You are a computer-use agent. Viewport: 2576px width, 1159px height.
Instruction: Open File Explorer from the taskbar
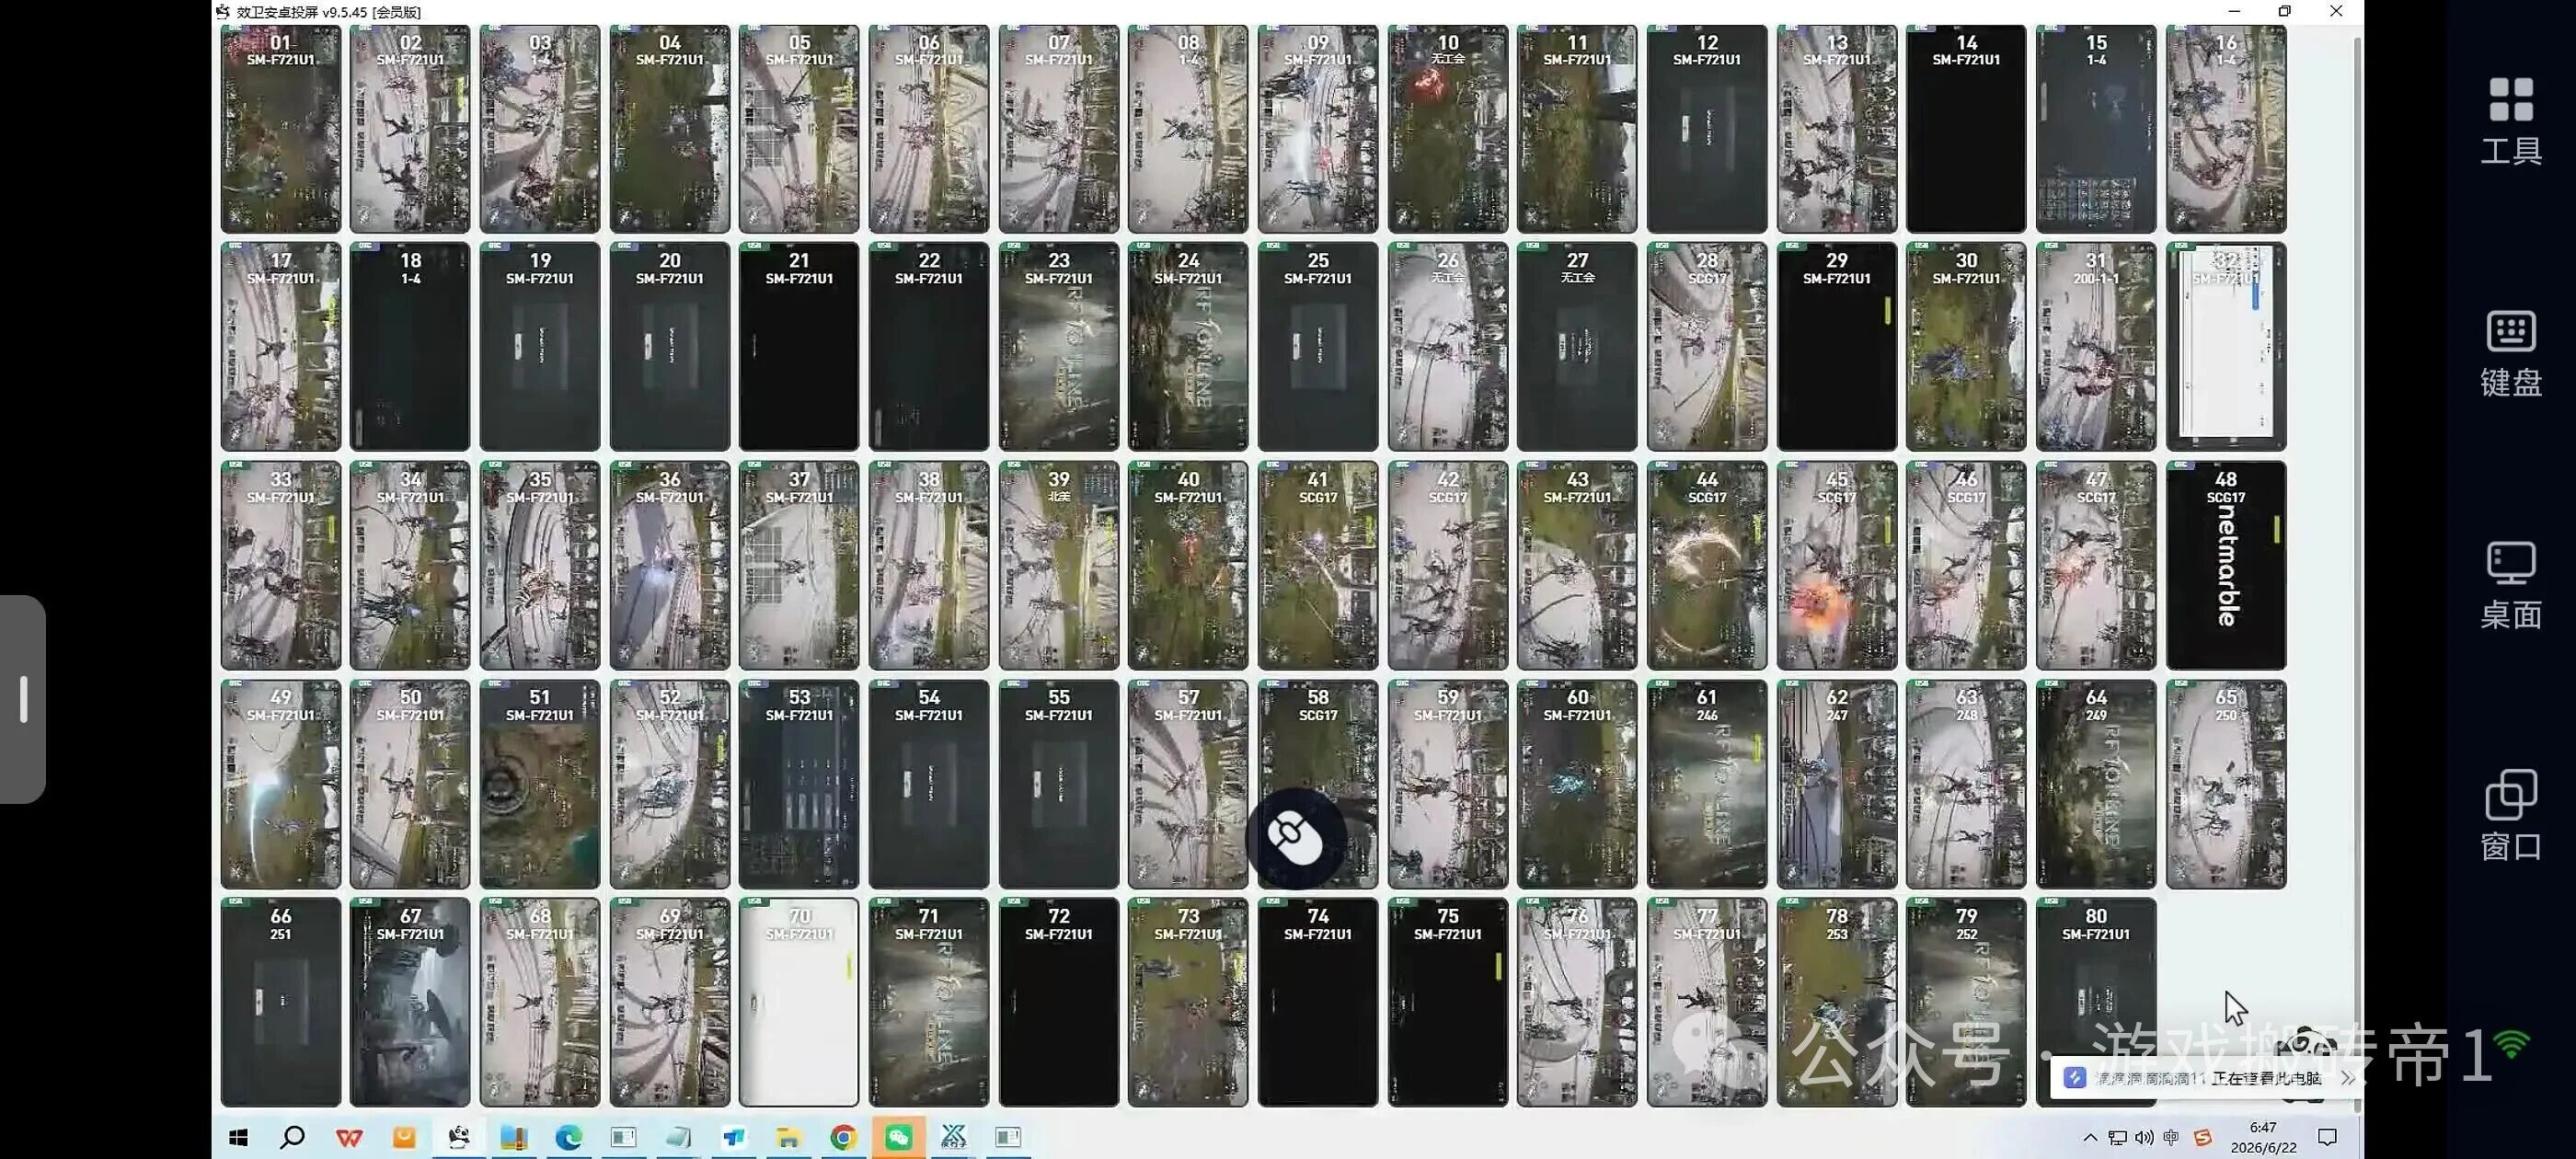click(788, 1137)
